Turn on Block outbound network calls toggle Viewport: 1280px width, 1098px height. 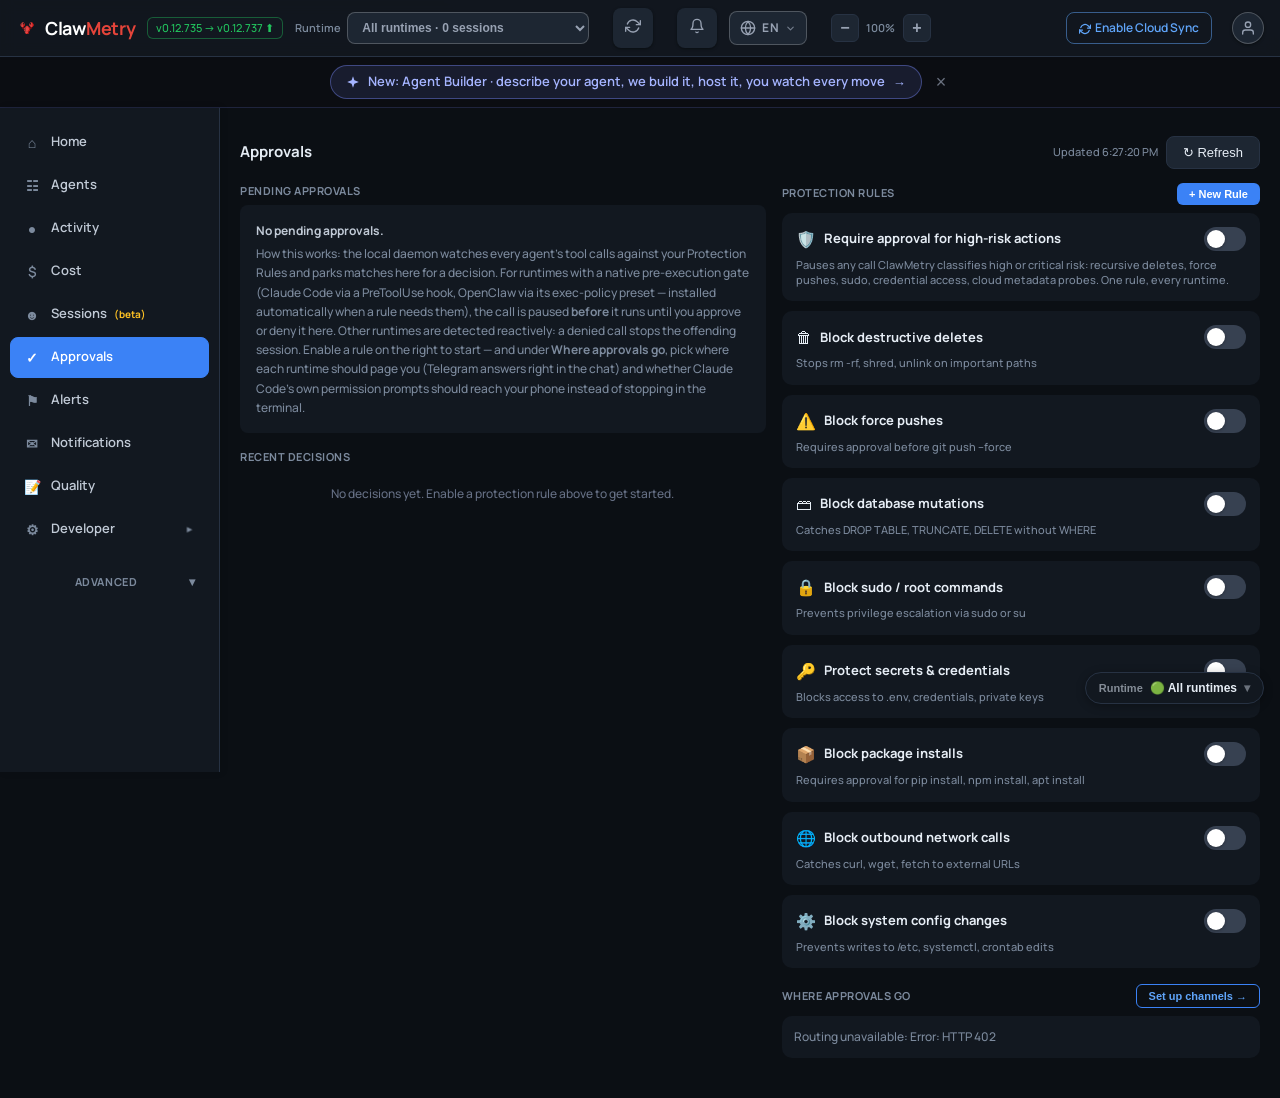point(1225,838)
